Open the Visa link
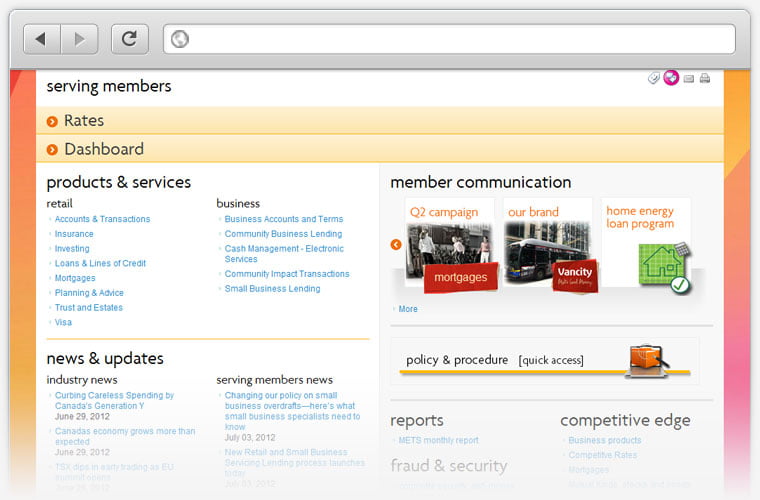The image size is (760, 500). [63, 322]
